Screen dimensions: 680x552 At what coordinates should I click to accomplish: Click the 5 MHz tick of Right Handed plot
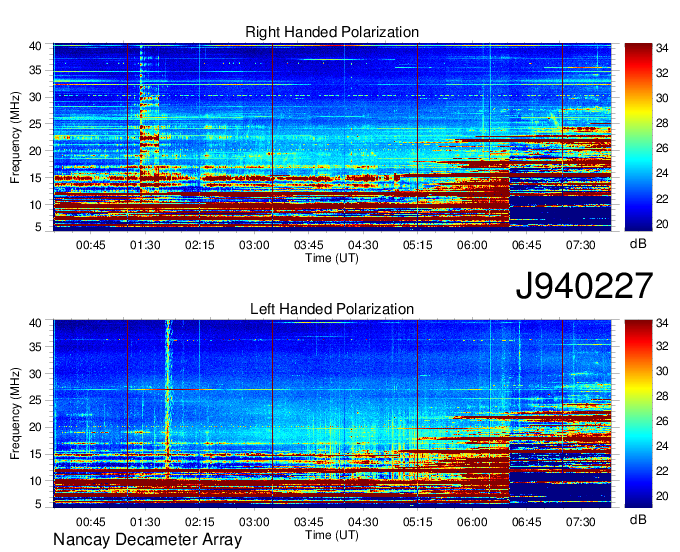(38, 227)
